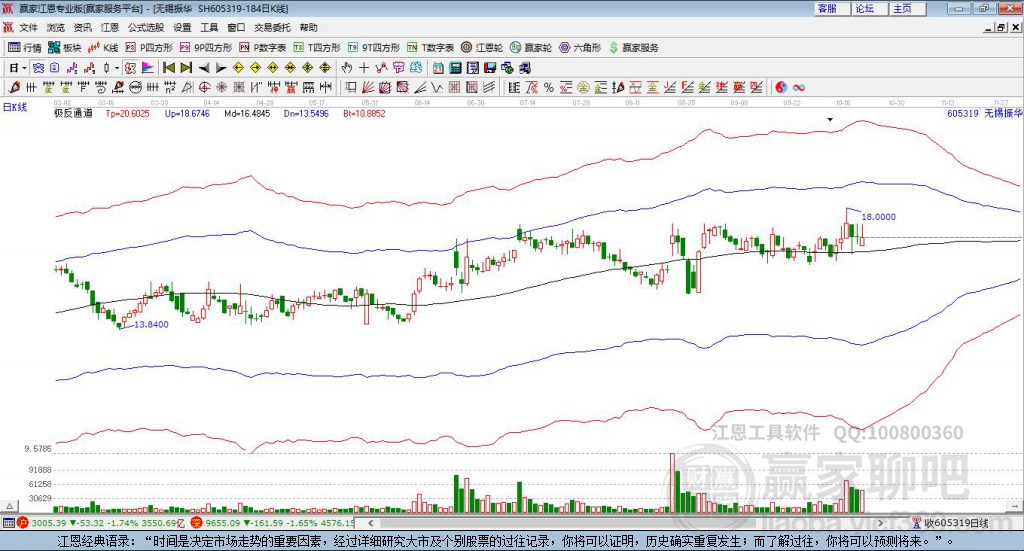Viewport: 1024px width, 551px height.
Task: Click the black right arrow icon
Action: tap(221, 68)
